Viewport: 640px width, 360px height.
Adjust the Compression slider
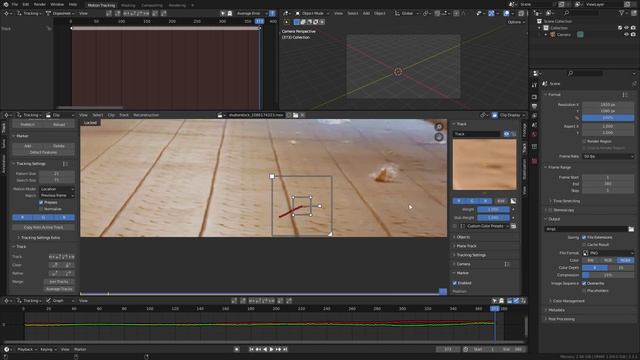(608, 275)
